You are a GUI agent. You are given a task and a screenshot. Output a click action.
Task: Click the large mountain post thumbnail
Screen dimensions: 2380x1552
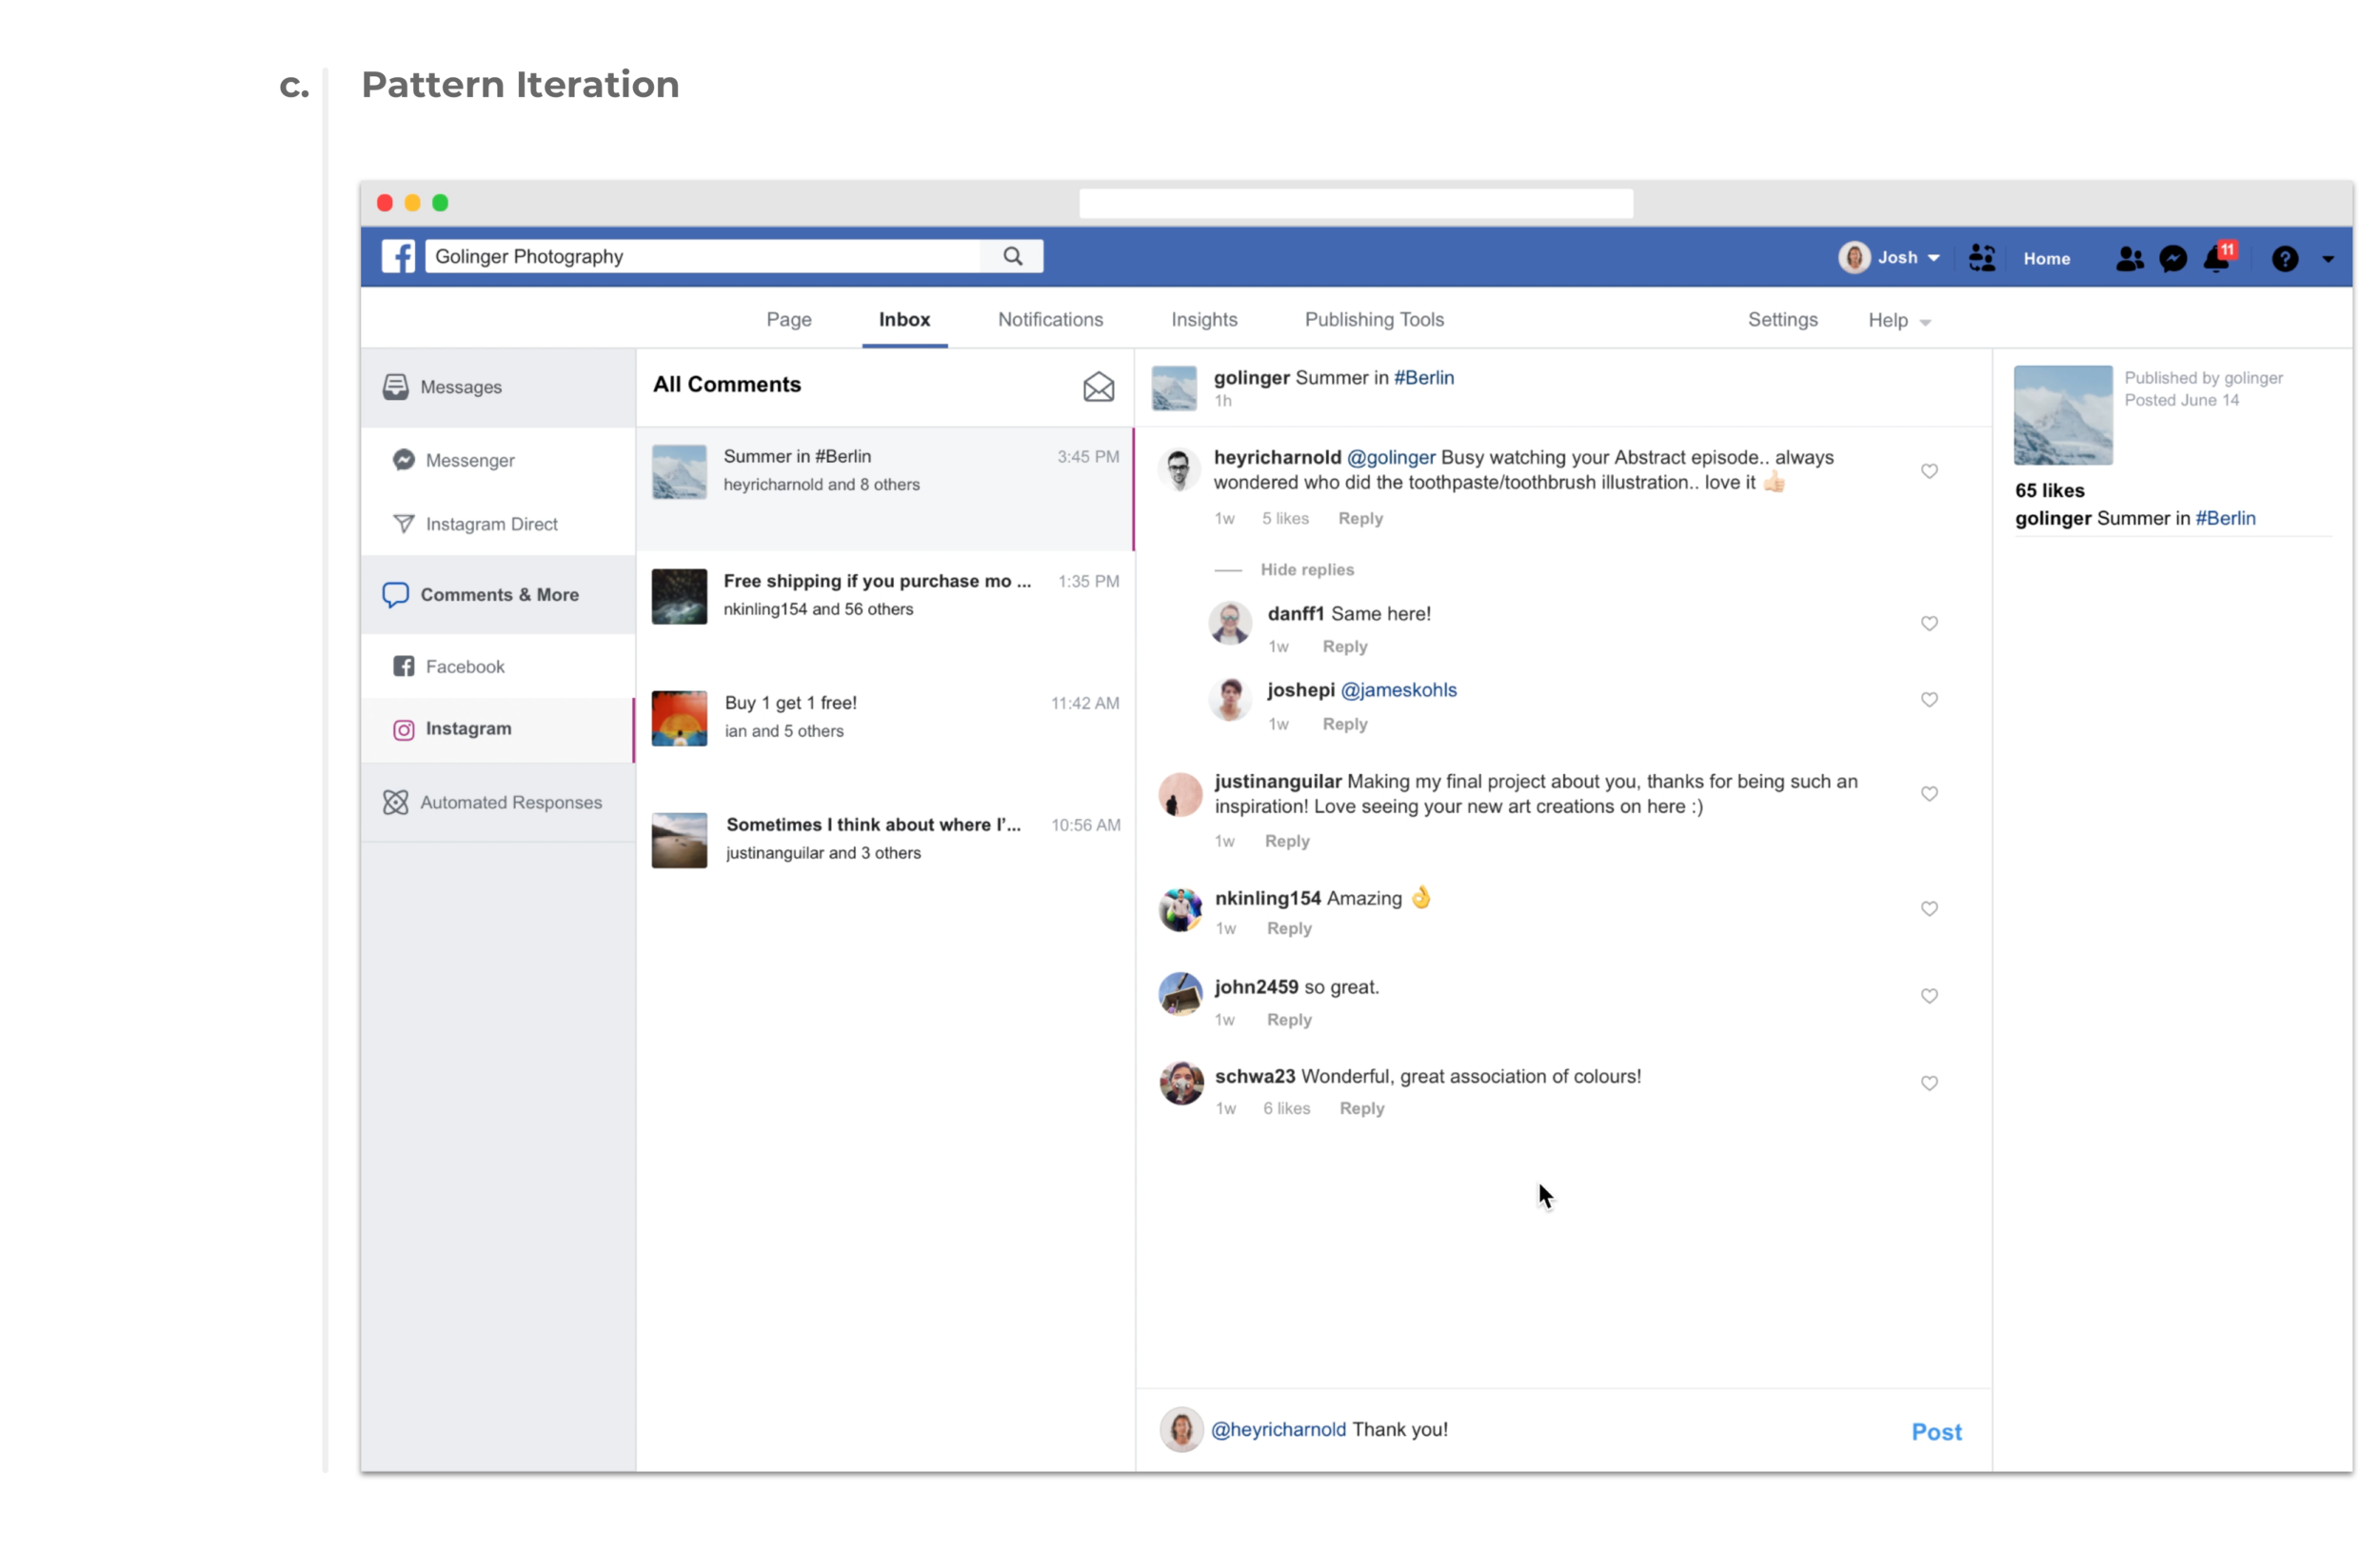(2062, 415)
